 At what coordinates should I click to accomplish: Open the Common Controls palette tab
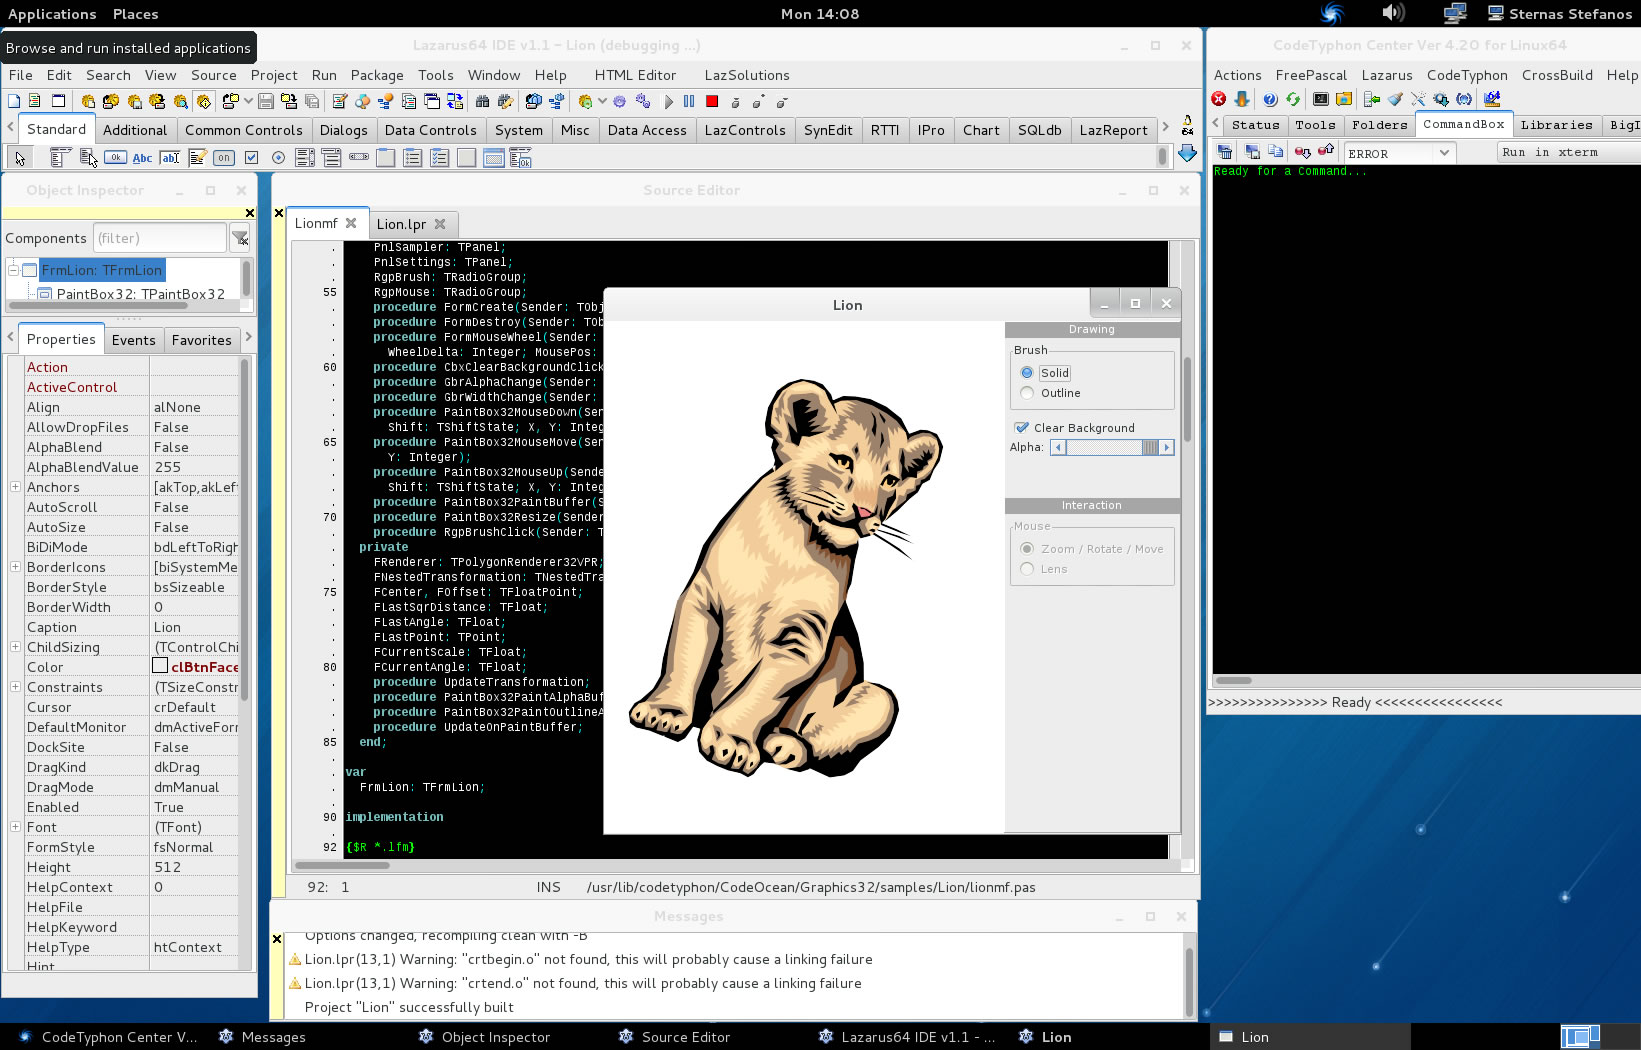point(243,130)
